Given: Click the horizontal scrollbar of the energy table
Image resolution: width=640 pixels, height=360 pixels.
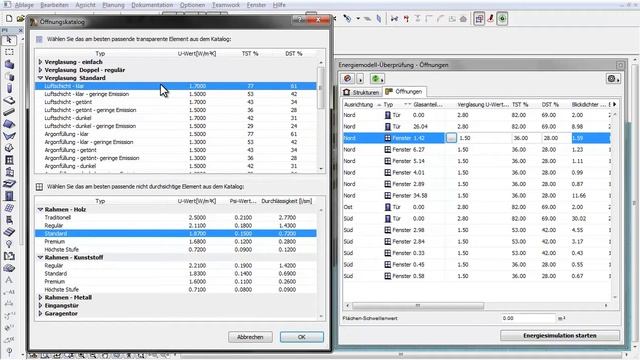Looking at the screenshot, I should click(x=418, y=305).
